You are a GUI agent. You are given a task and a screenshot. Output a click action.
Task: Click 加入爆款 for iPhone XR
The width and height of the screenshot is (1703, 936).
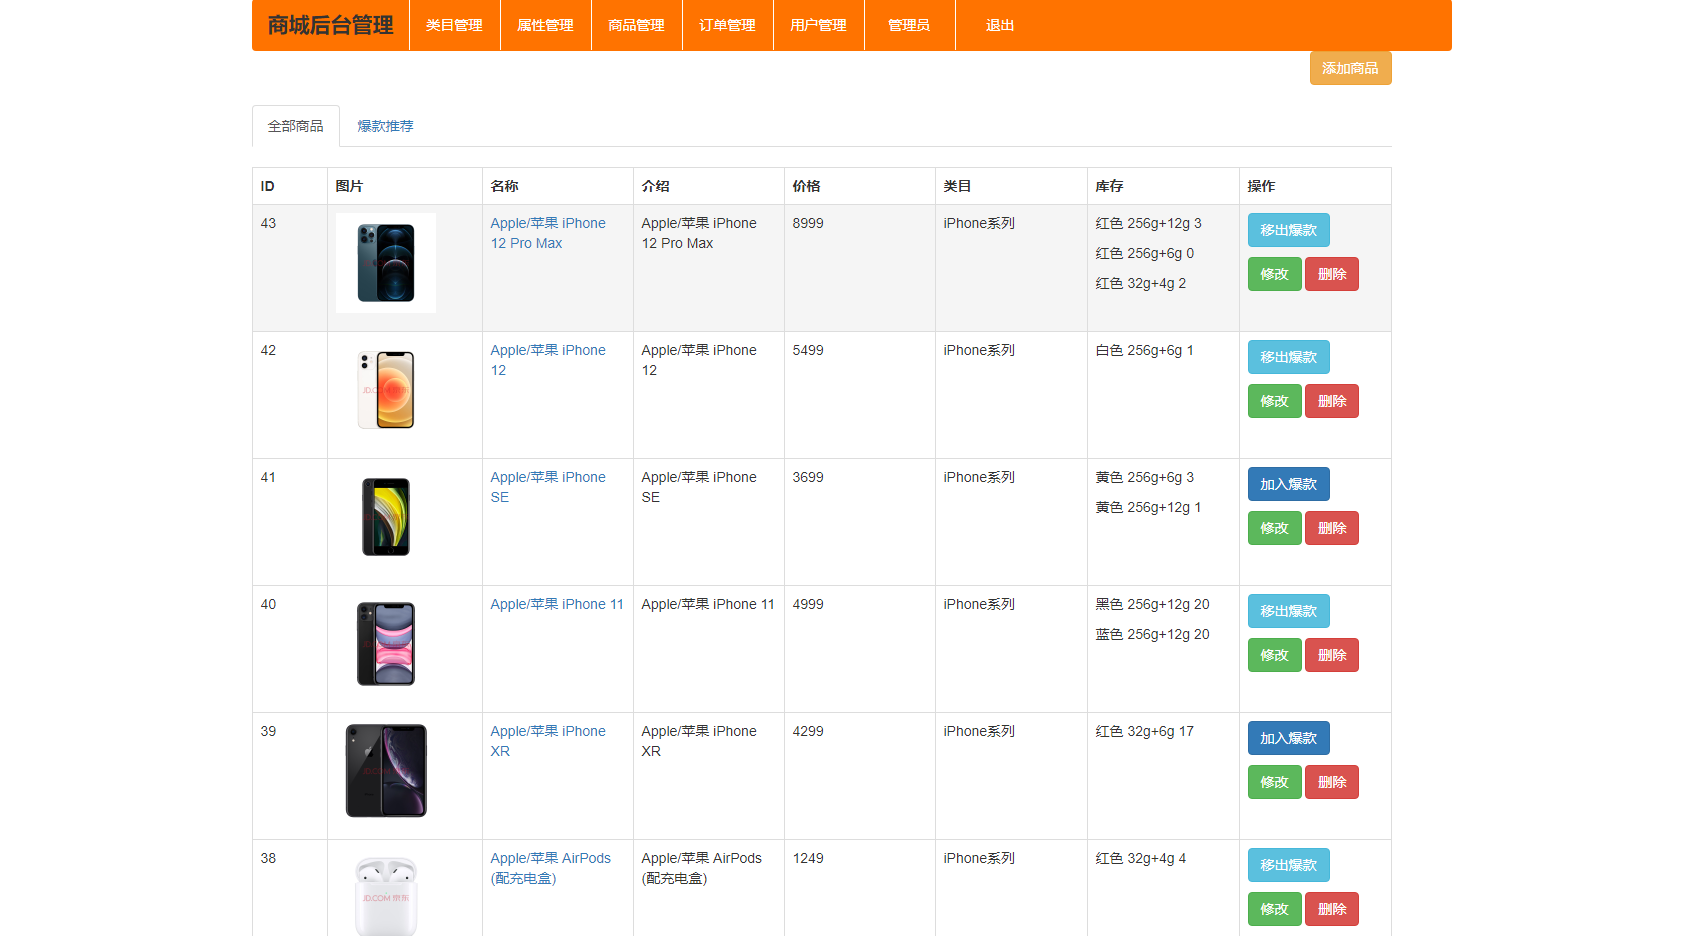click(x=1288, y=738)
